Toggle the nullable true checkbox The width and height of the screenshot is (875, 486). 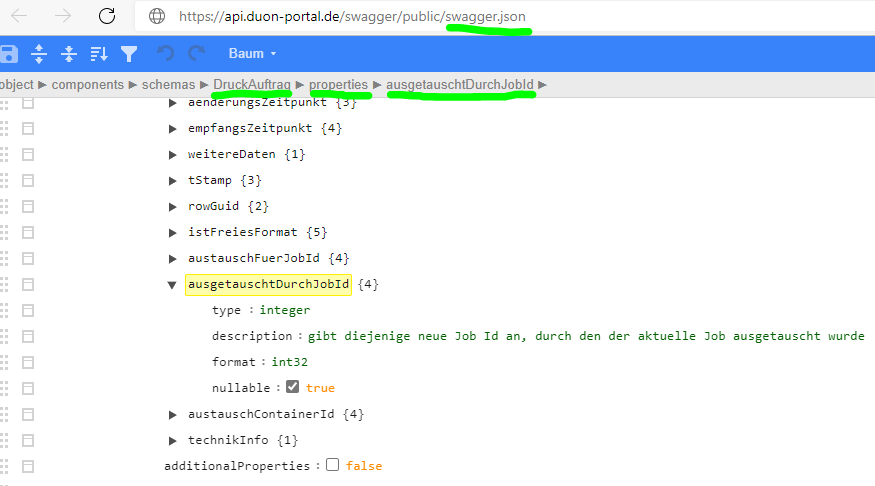point(292,387)
